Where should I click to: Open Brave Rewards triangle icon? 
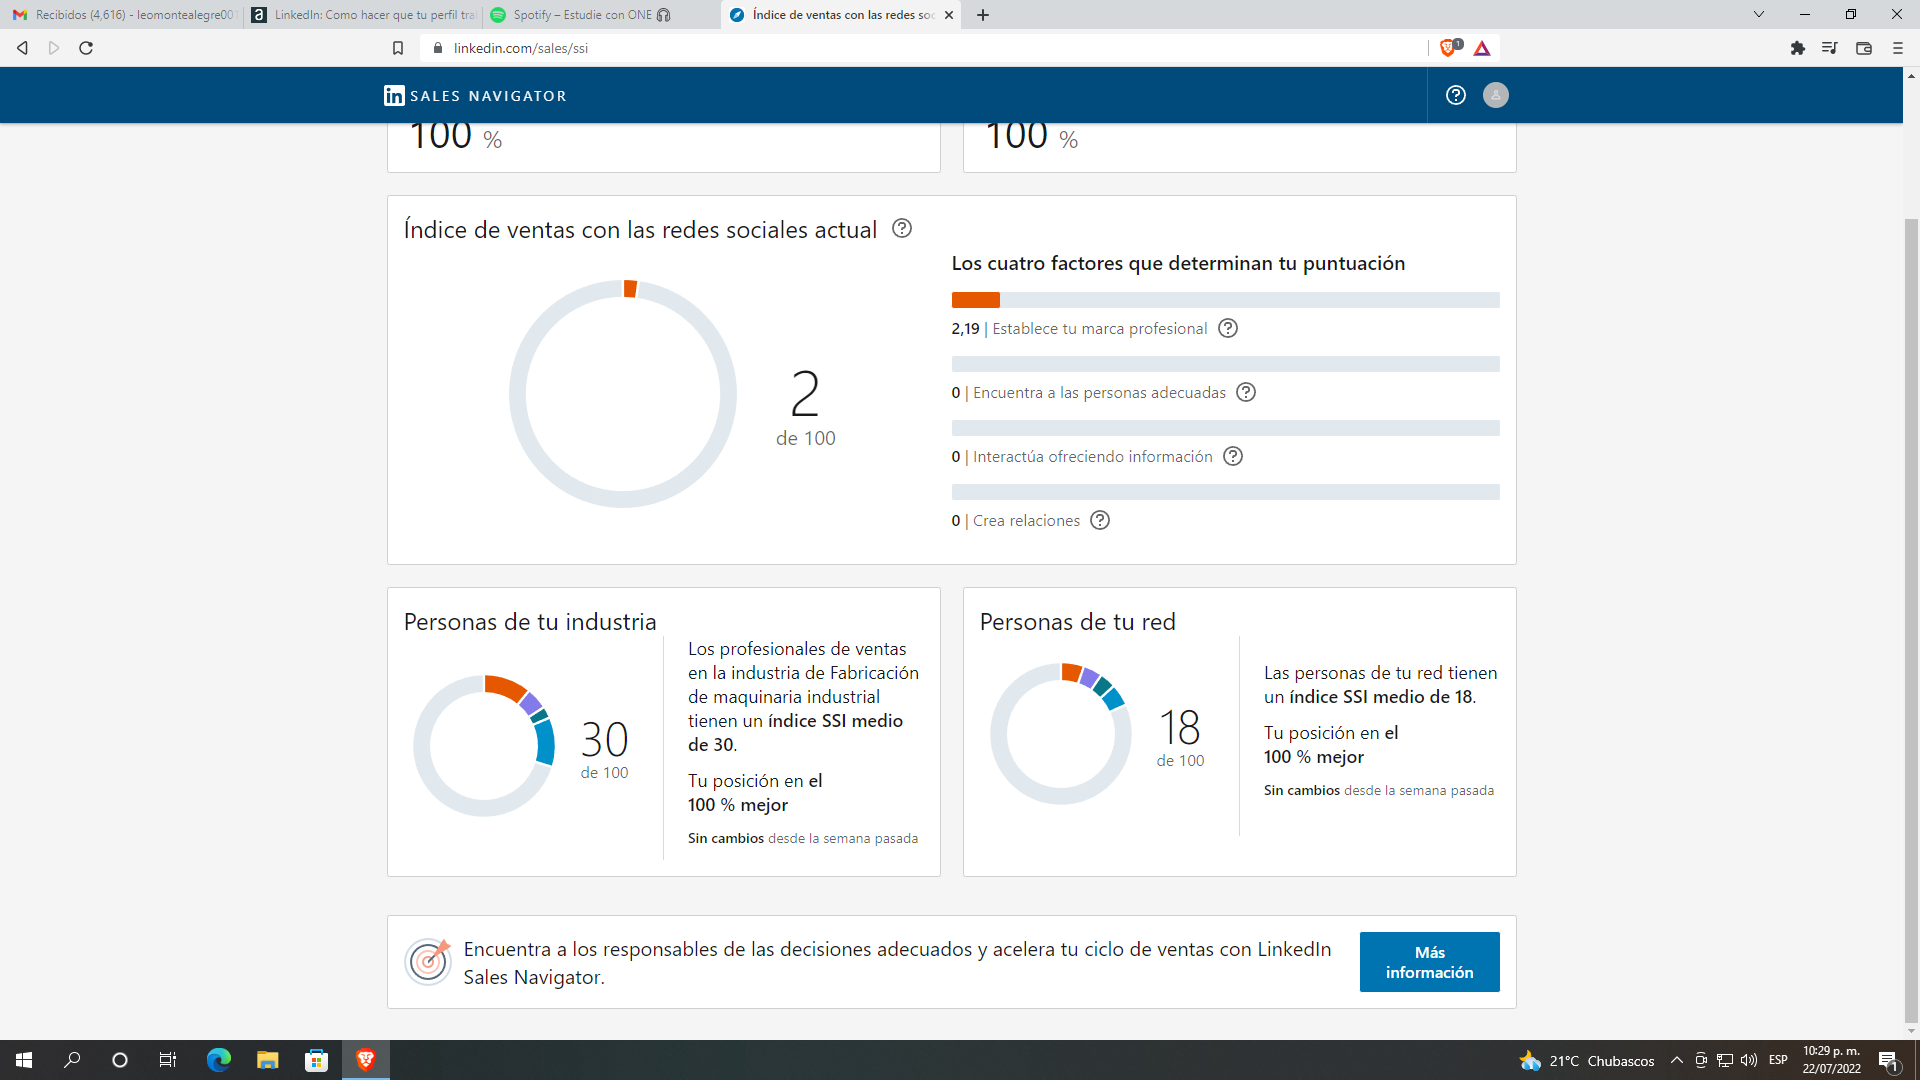coord(1482,48)
